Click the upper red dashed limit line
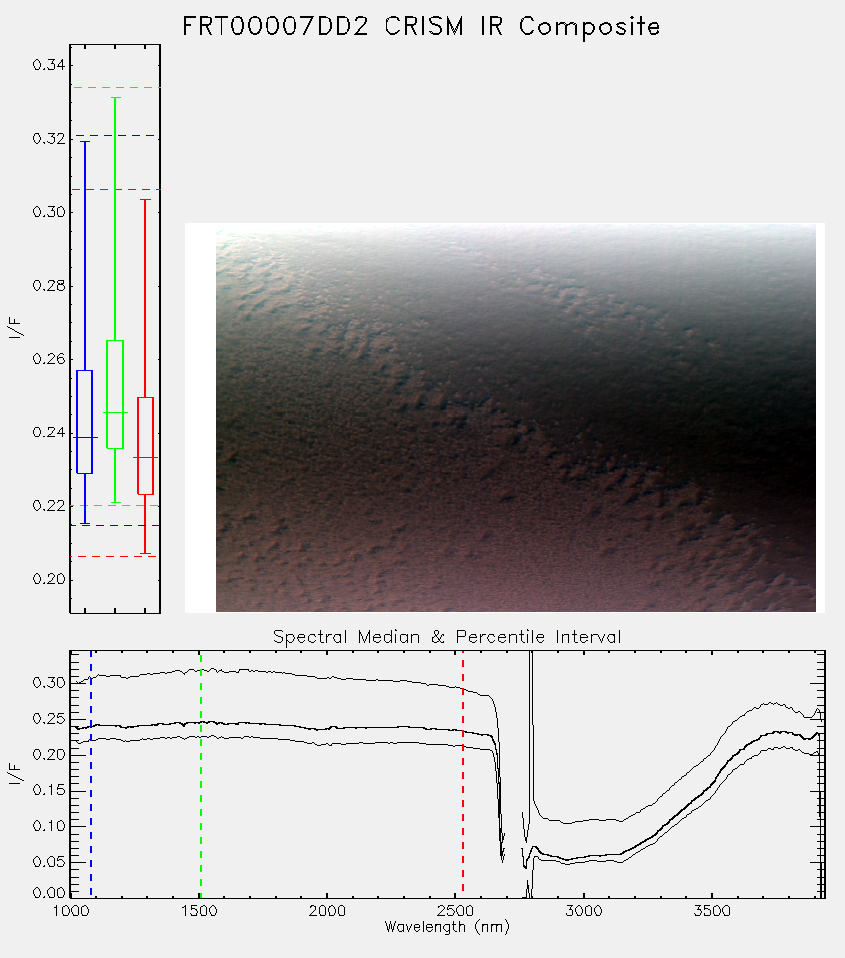The height and width of the screenshot is (958, 845). [115, 189]
